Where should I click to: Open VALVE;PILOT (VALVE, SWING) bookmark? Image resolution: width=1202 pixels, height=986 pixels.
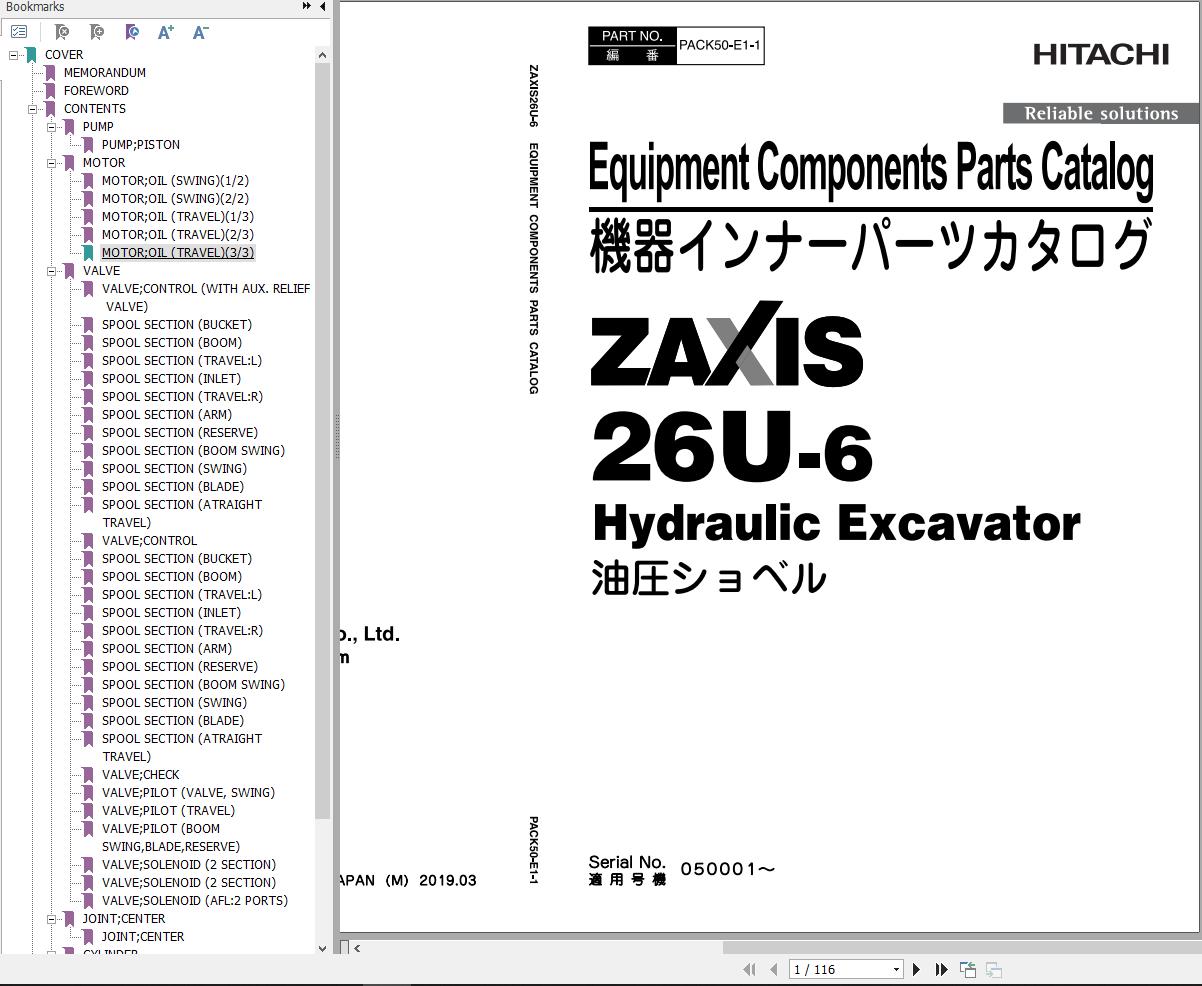[188, 793]
